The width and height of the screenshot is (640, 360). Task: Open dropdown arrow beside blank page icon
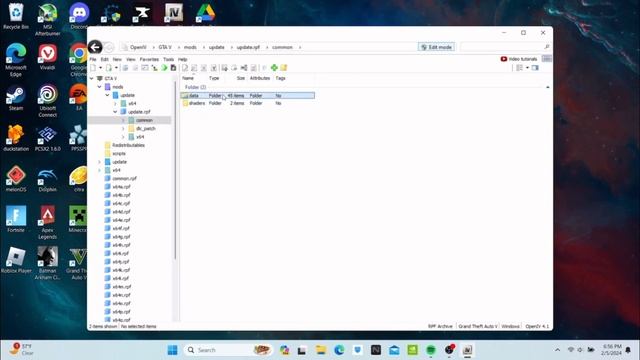pos(100,68)
